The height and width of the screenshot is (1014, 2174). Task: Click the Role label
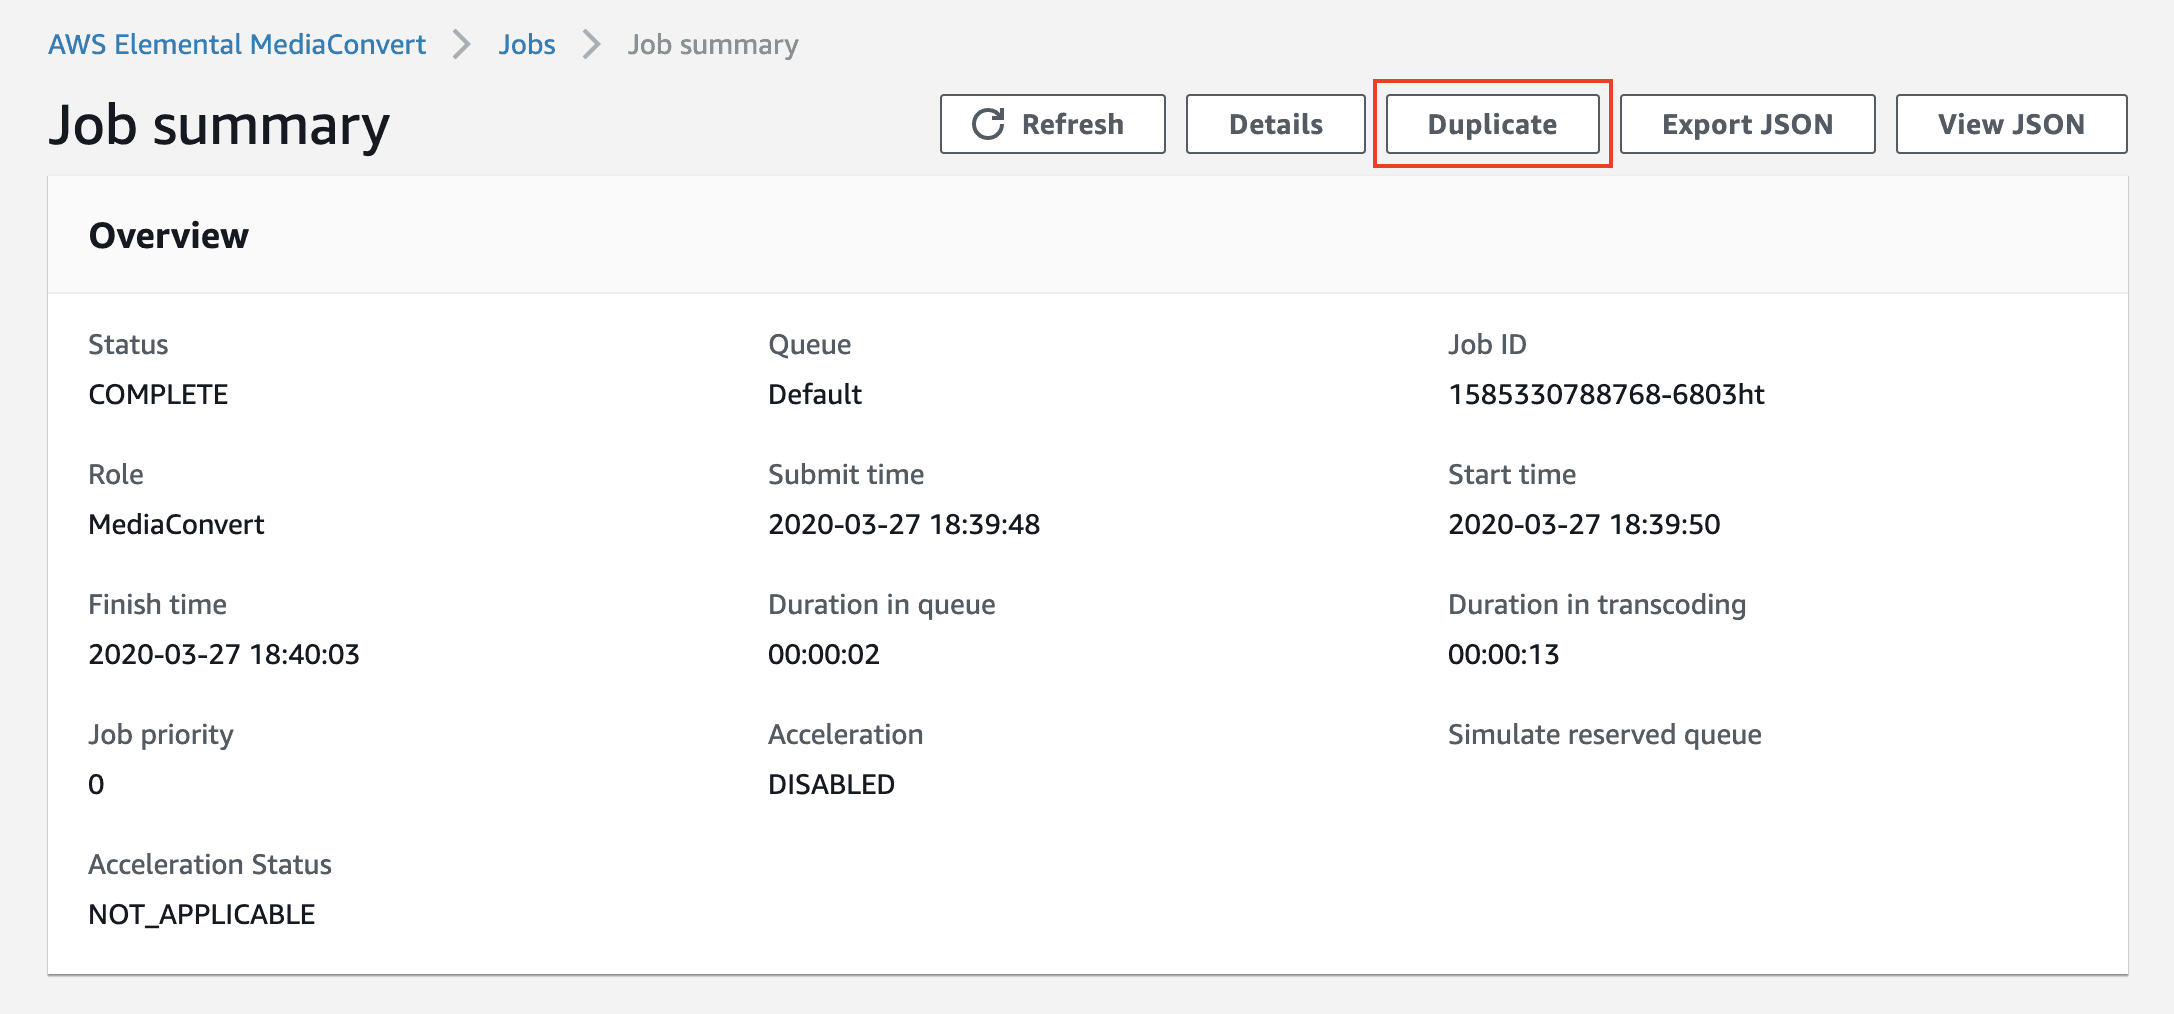pos(116,474)
